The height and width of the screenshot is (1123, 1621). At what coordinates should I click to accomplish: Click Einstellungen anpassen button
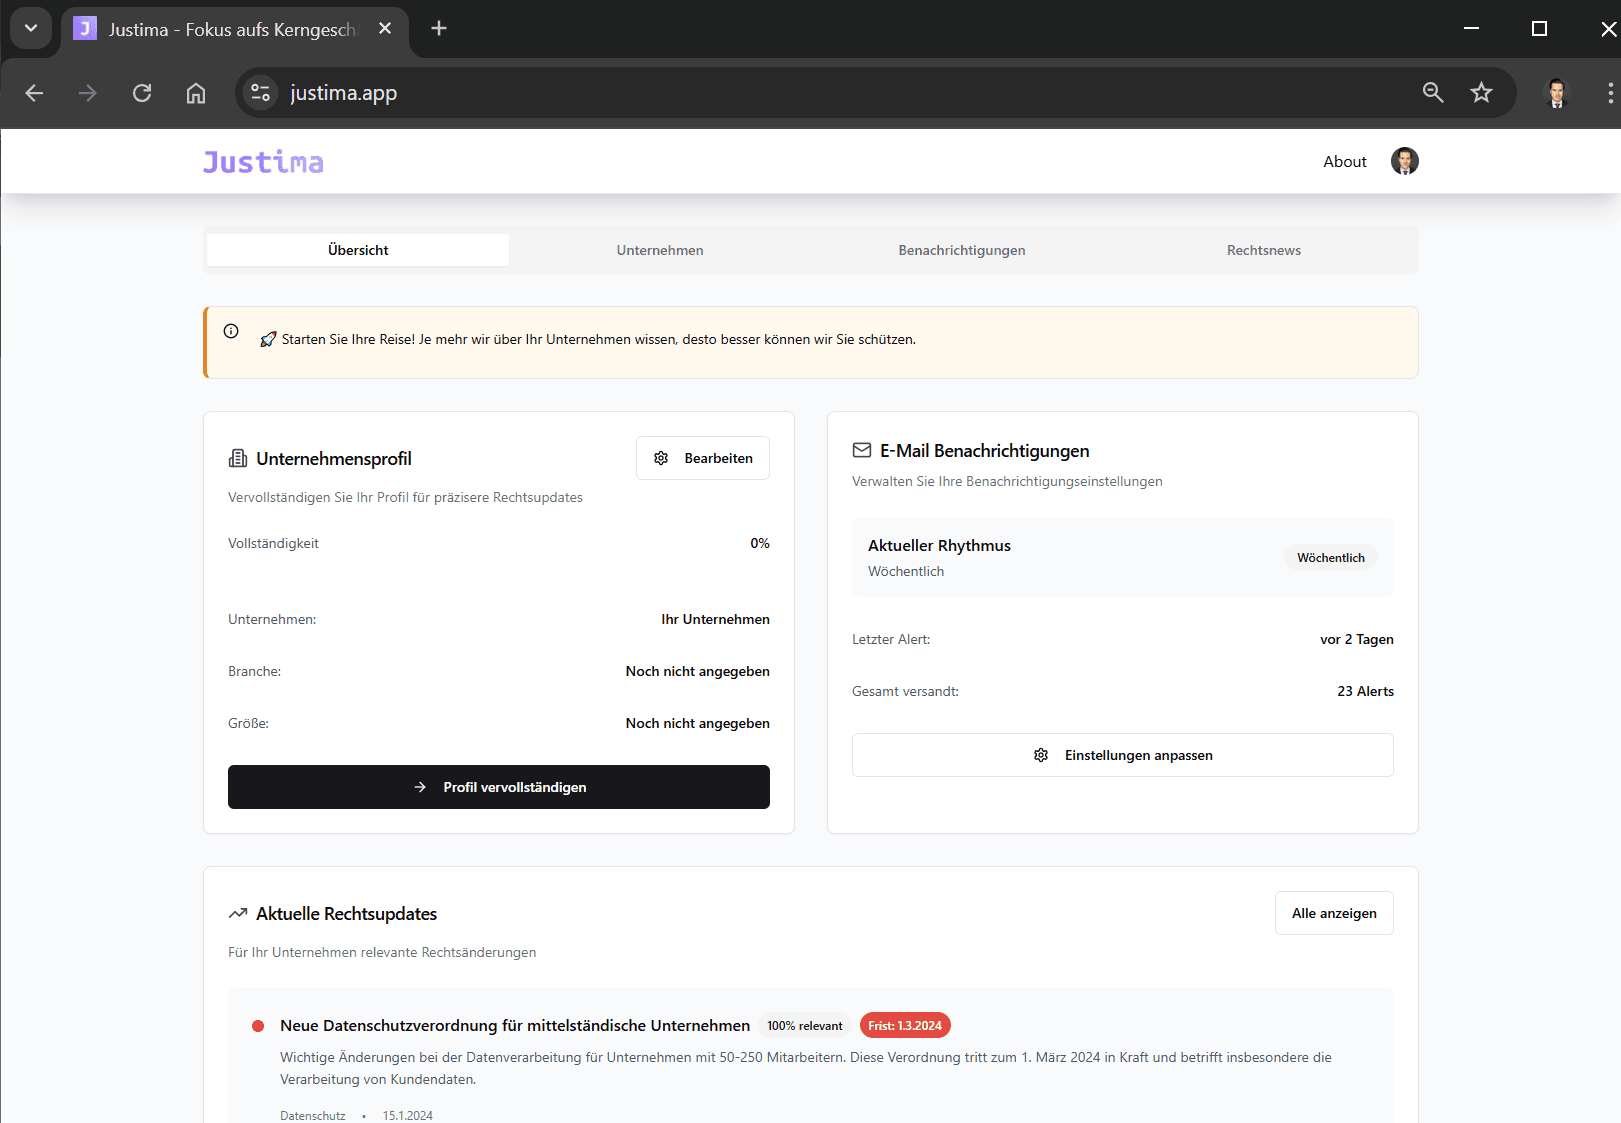coord(1122,755)
